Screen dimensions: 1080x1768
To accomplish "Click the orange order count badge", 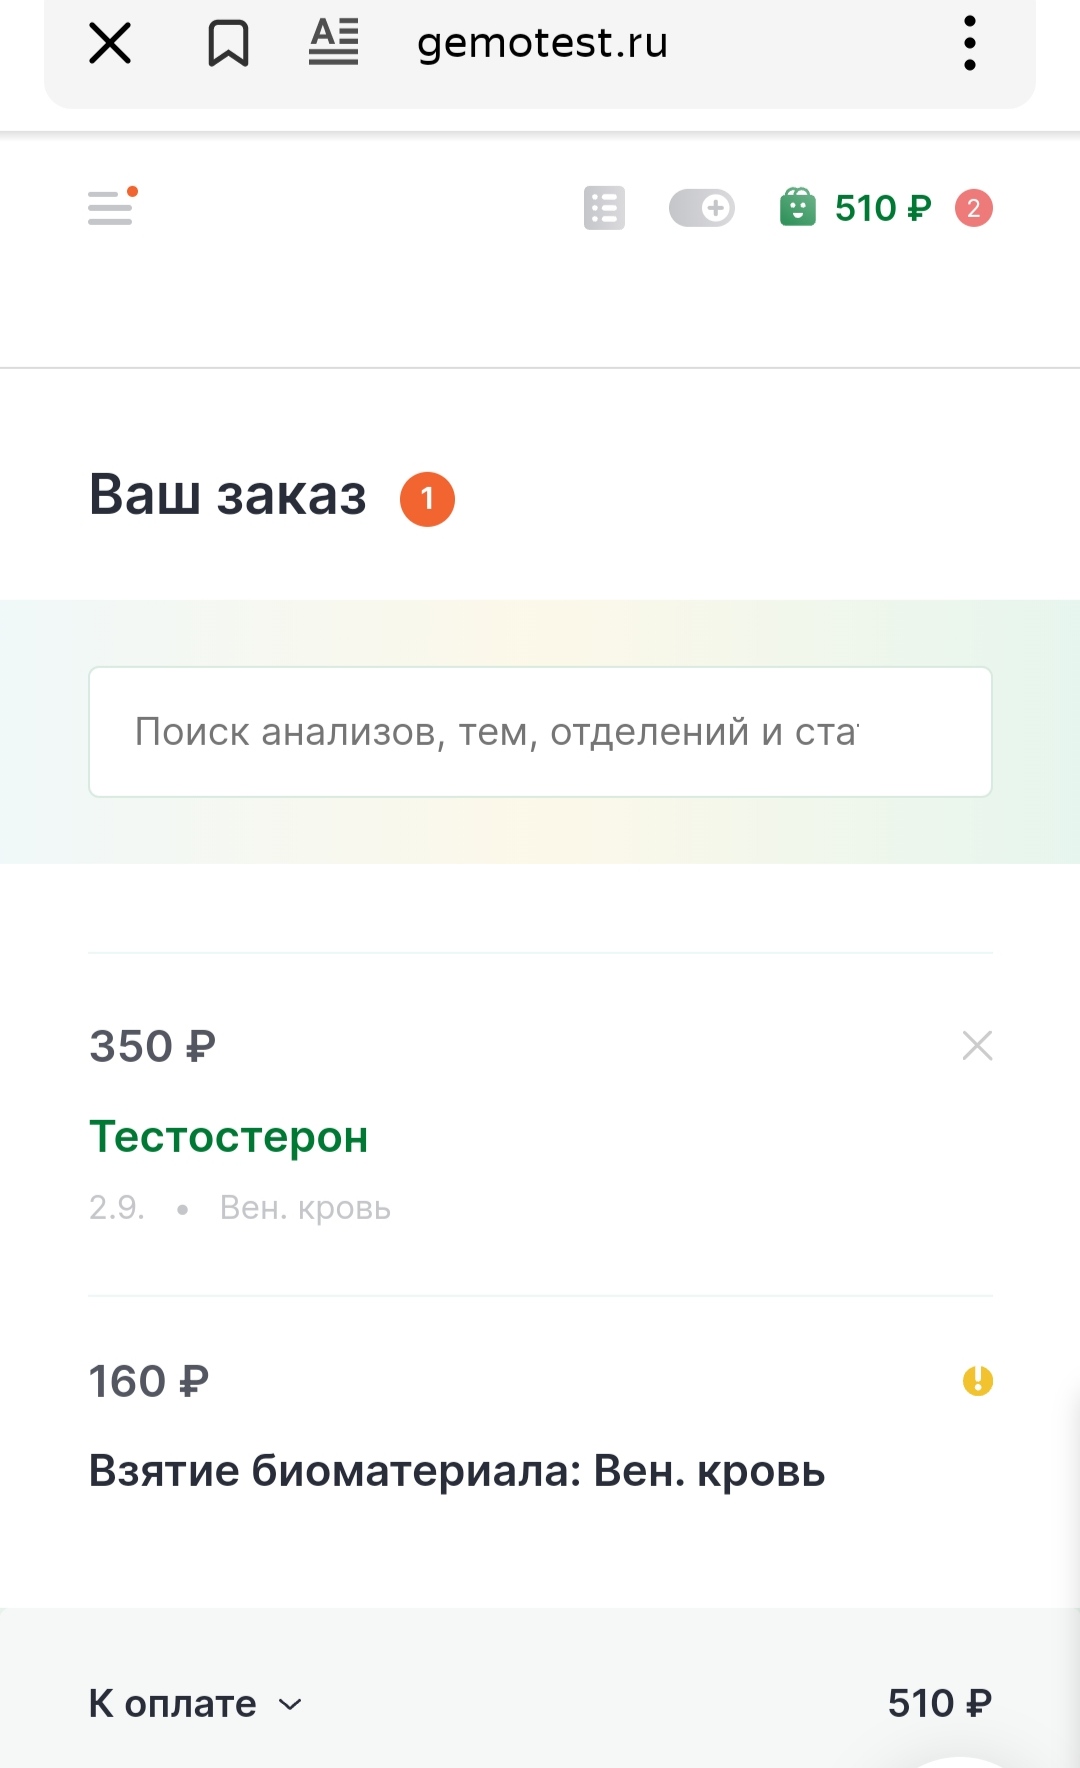I will click(427, 498).
